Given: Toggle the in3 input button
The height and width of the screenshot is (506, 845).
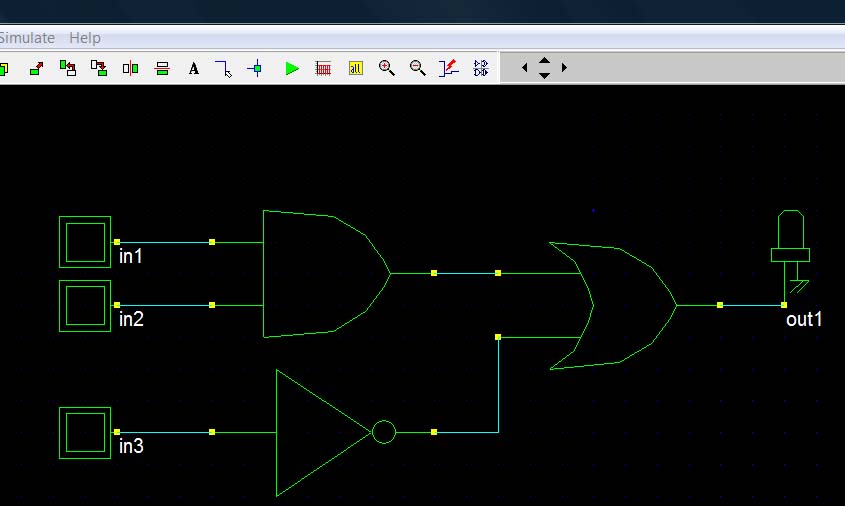Looking at the screenshot, I should pyautogui.click(x=85, y=433).
